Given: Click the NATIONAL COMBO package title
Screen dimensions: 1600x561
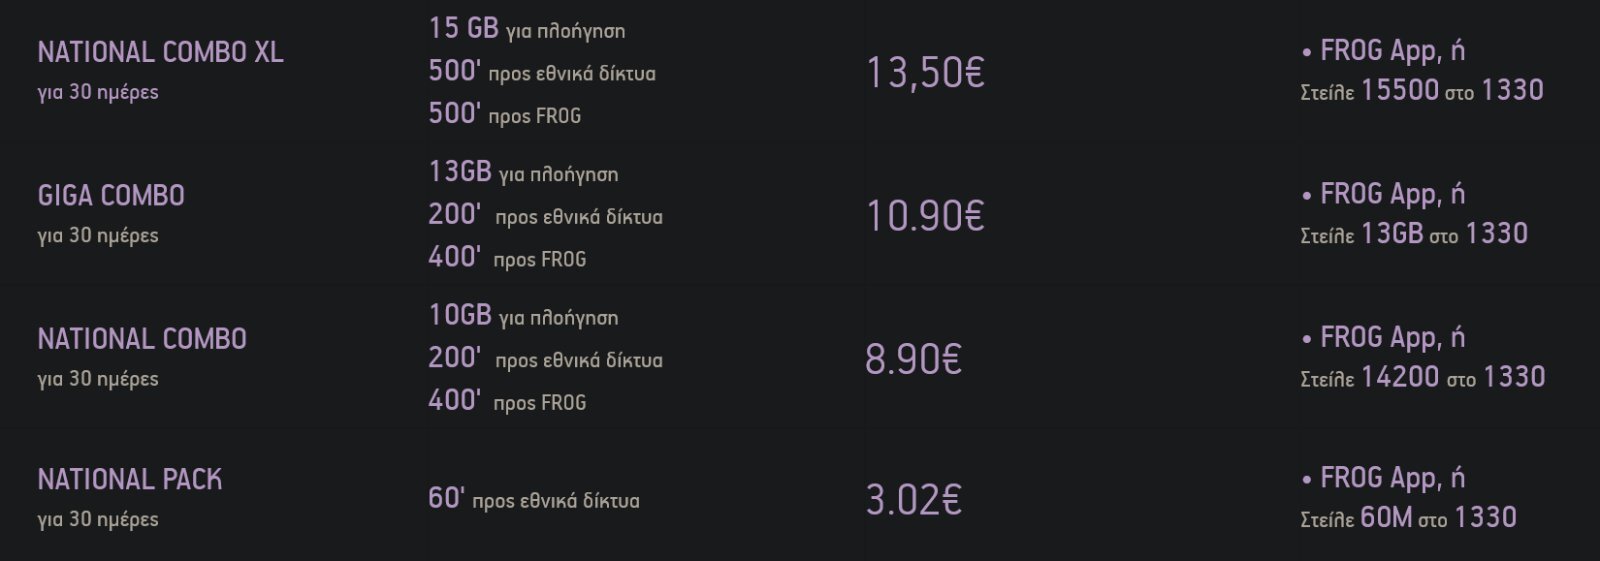Looking at the screenshot, I should 142,339.
